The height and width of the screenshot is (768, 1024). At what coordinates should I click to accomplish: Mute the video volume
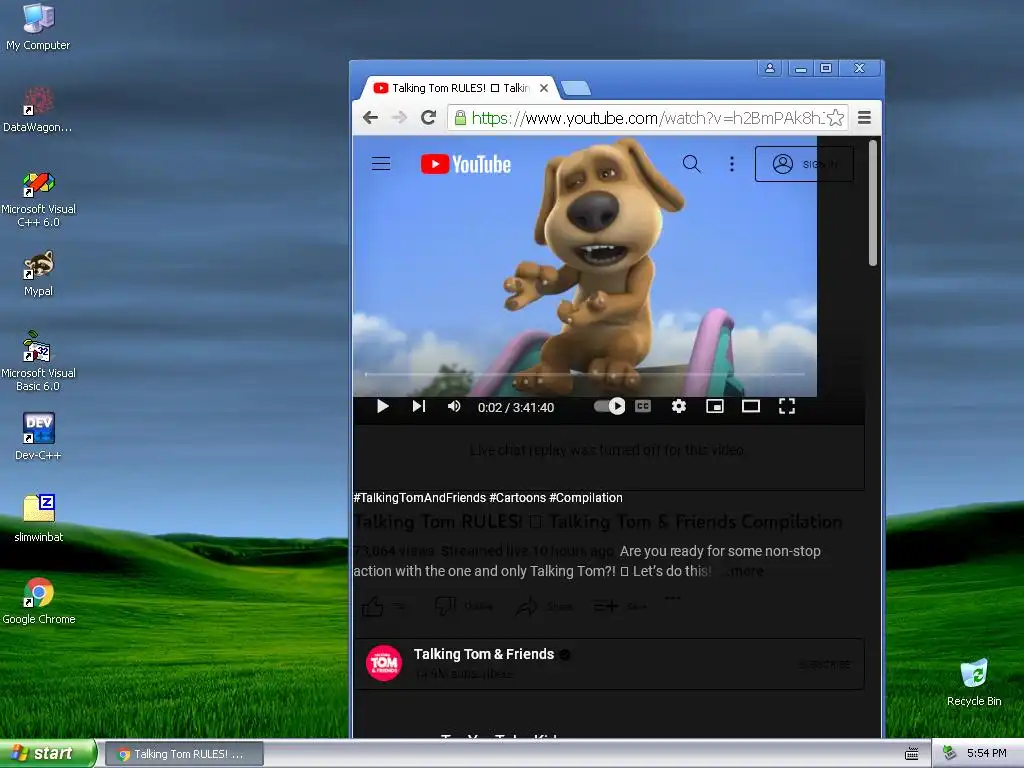point(454,407)
